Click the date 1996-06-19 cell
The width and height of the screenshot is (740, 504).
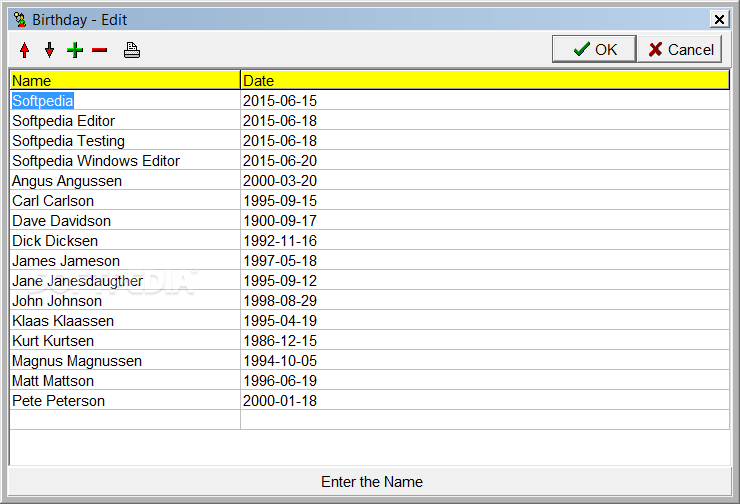[485, 380]
